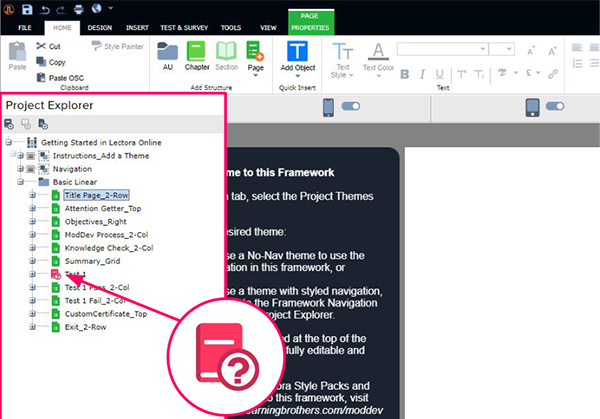Click the Copy icon

(41, 62)
